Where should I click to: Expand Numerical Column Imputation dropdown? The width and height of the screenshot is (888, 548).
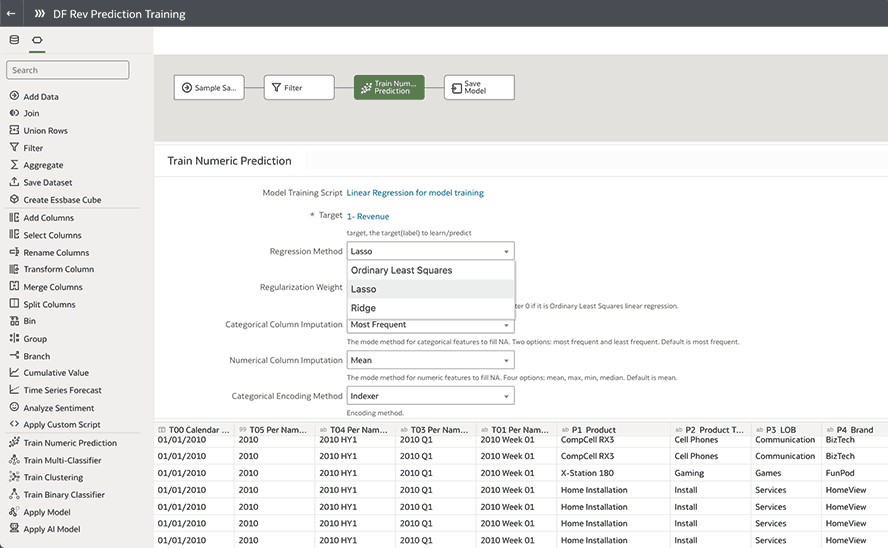[x=430, y=360]
